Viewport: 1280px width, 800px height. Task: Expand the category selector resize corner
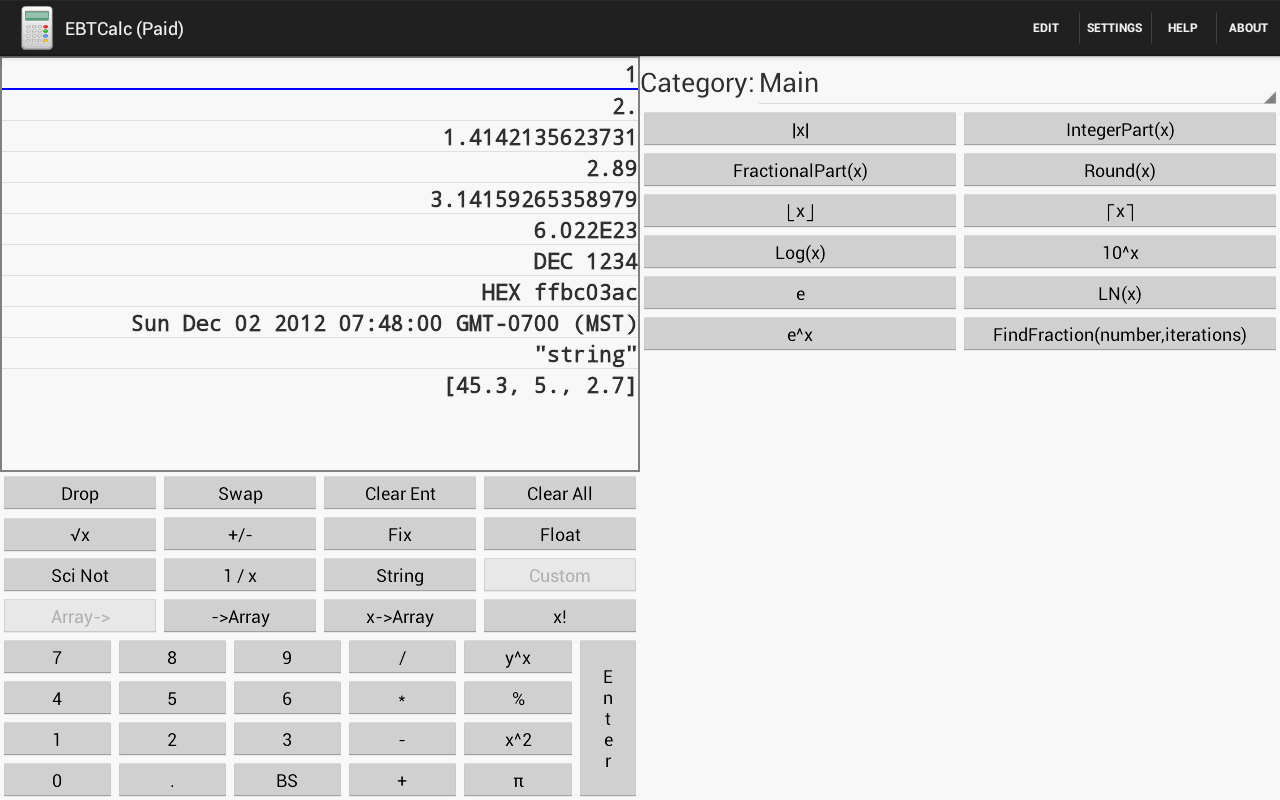tap(1269, 97)
